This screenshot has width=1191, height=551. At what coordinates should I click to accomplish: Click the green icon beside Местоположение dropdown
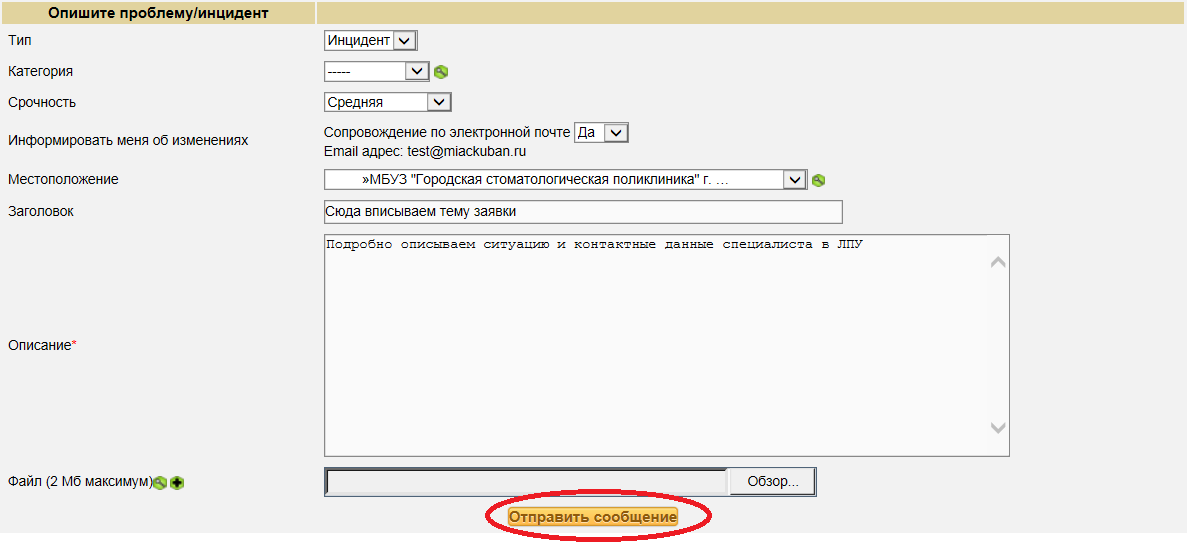pos(818,180)
